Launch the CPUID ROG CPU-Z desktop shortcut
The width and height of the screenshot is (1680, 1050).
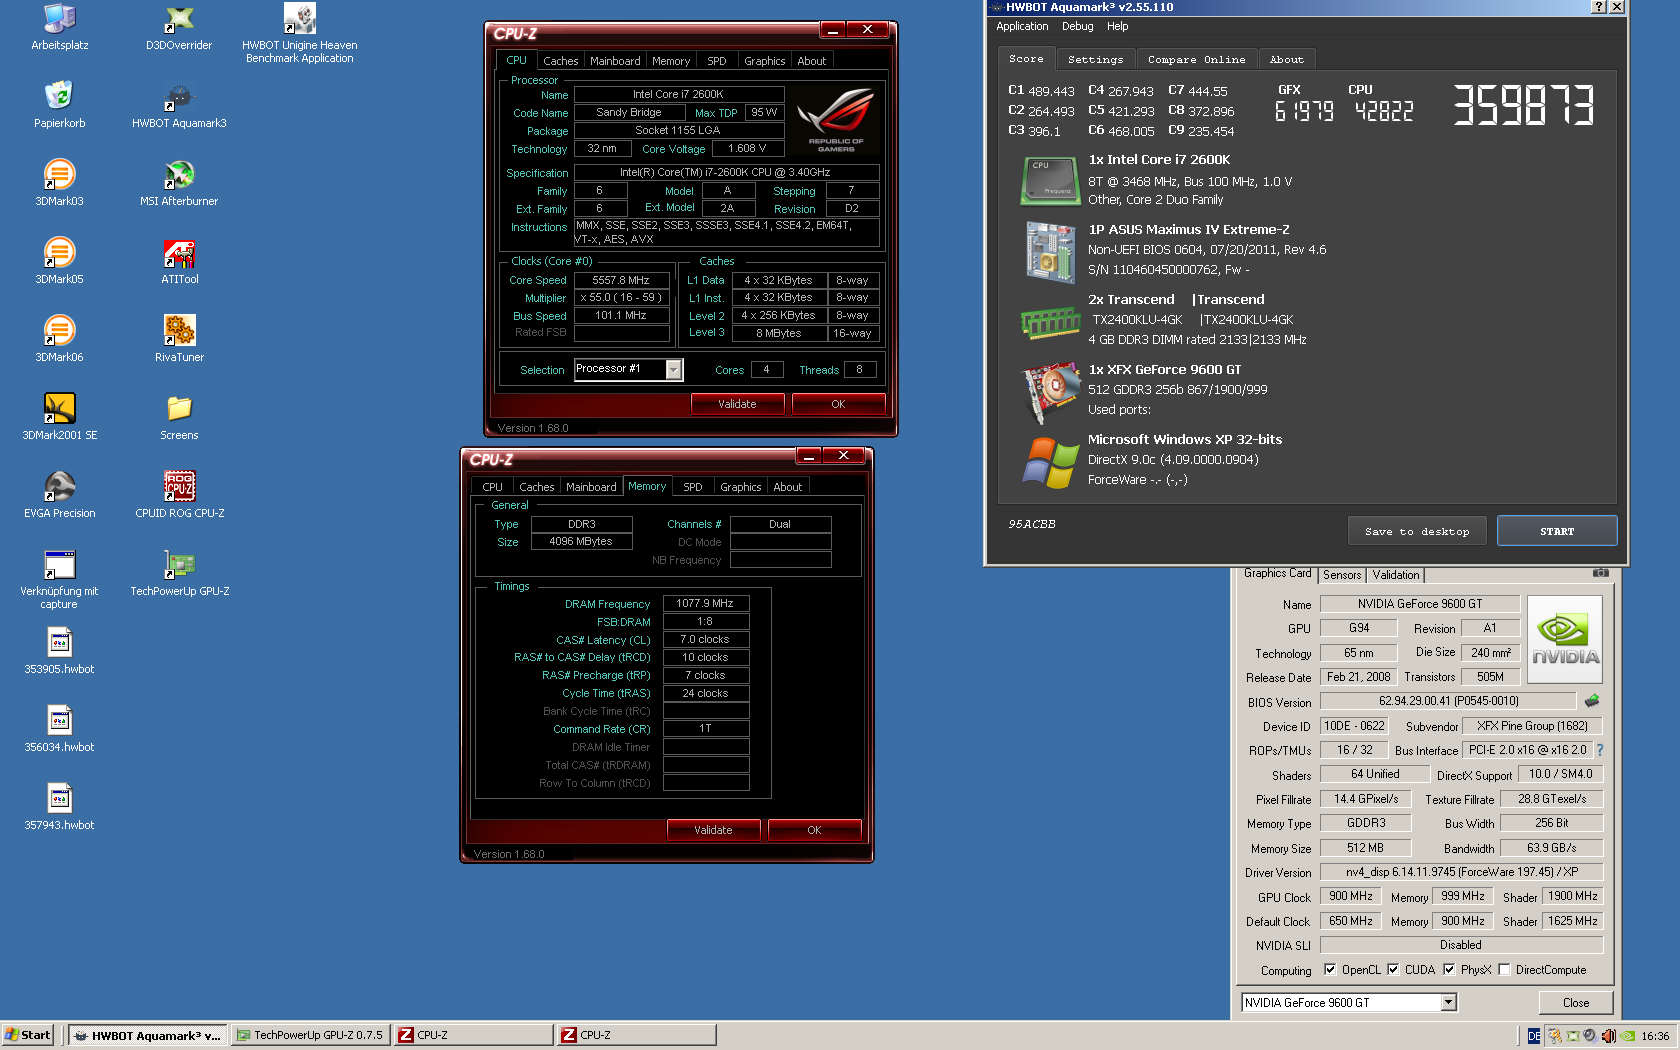click(x=179, y=494)
